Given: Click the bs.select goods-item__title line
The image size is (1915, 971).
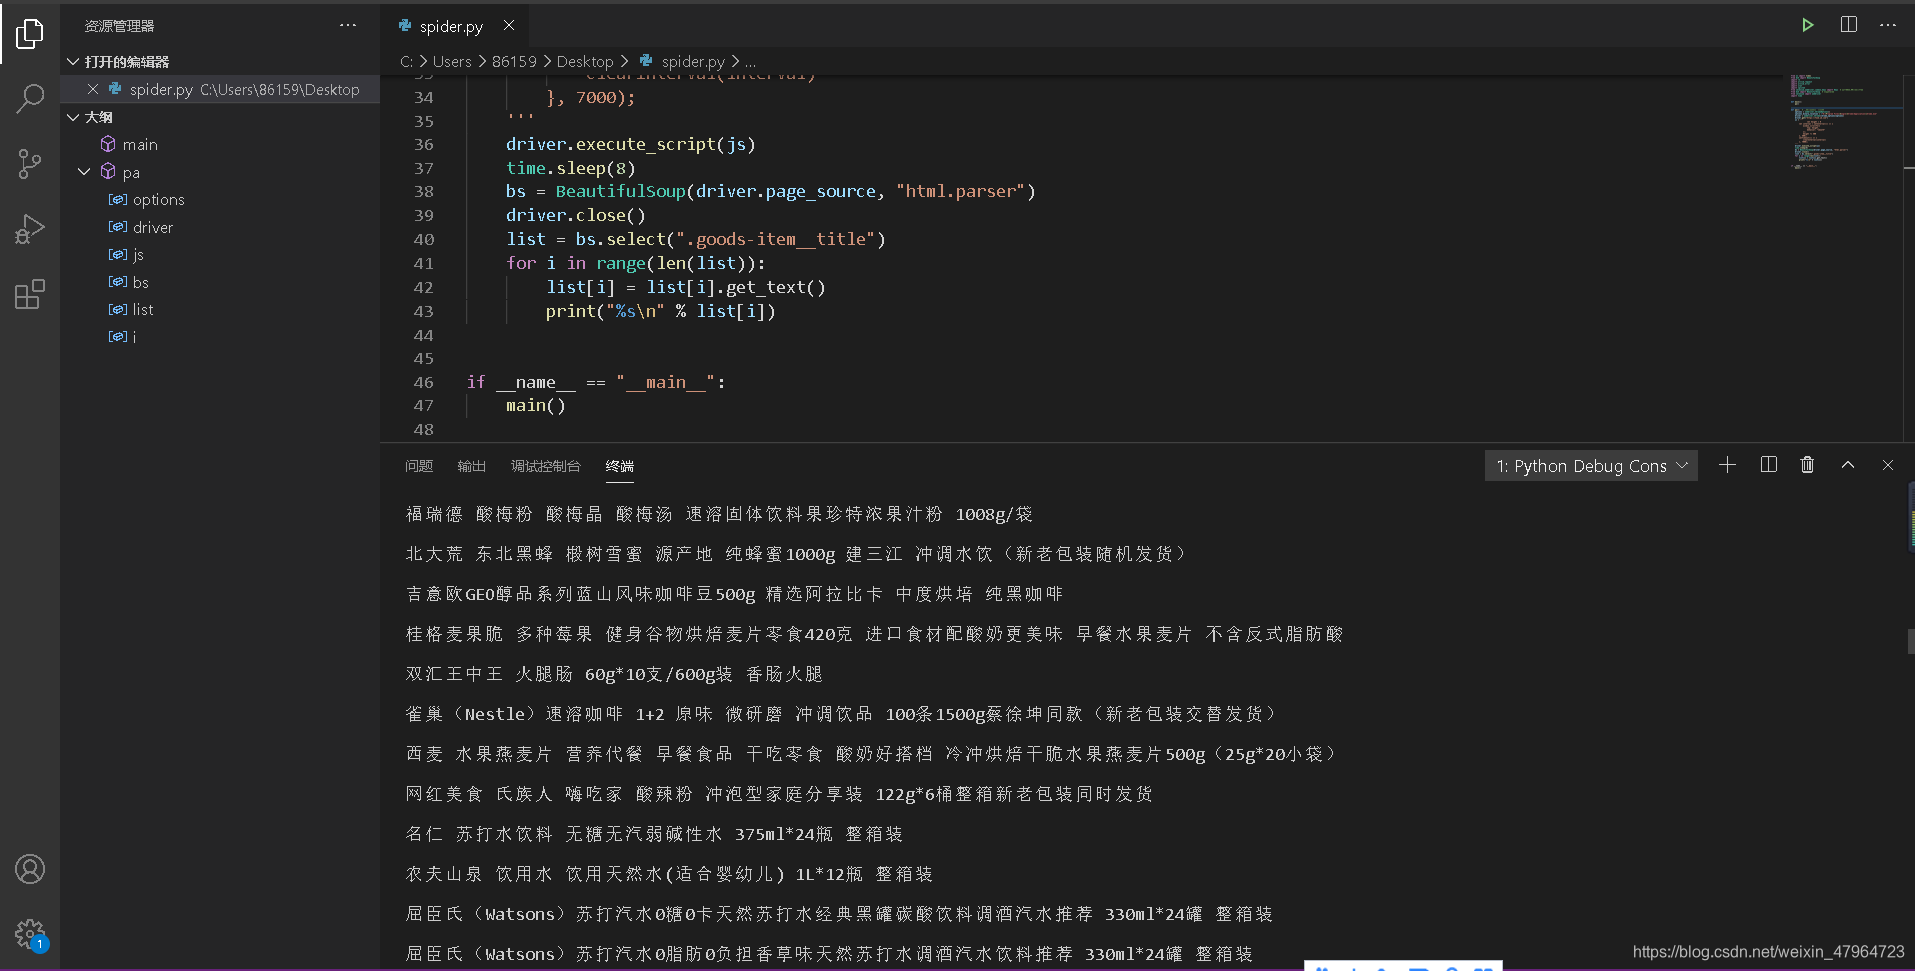Looking at the screenshot, I should 695,239.
